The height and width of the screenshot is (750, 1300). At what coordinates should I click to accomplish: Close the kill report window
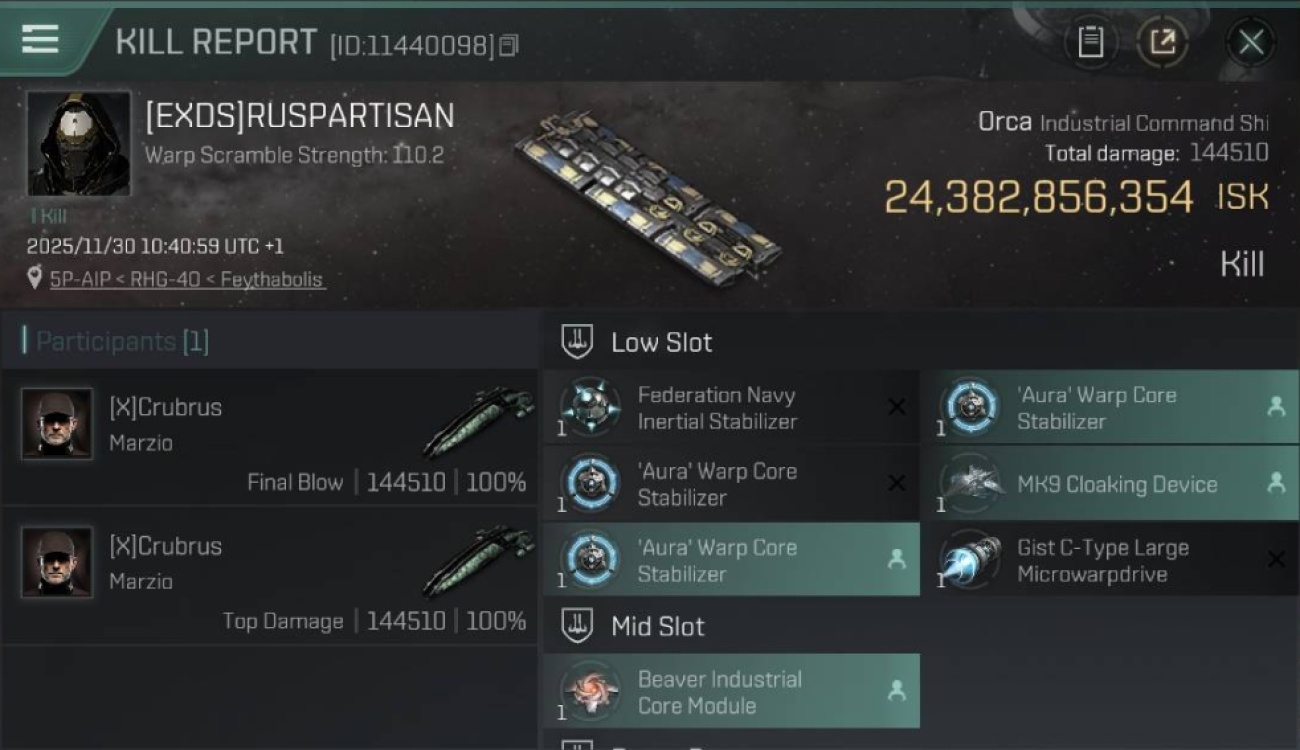(x=1250, y=42)
